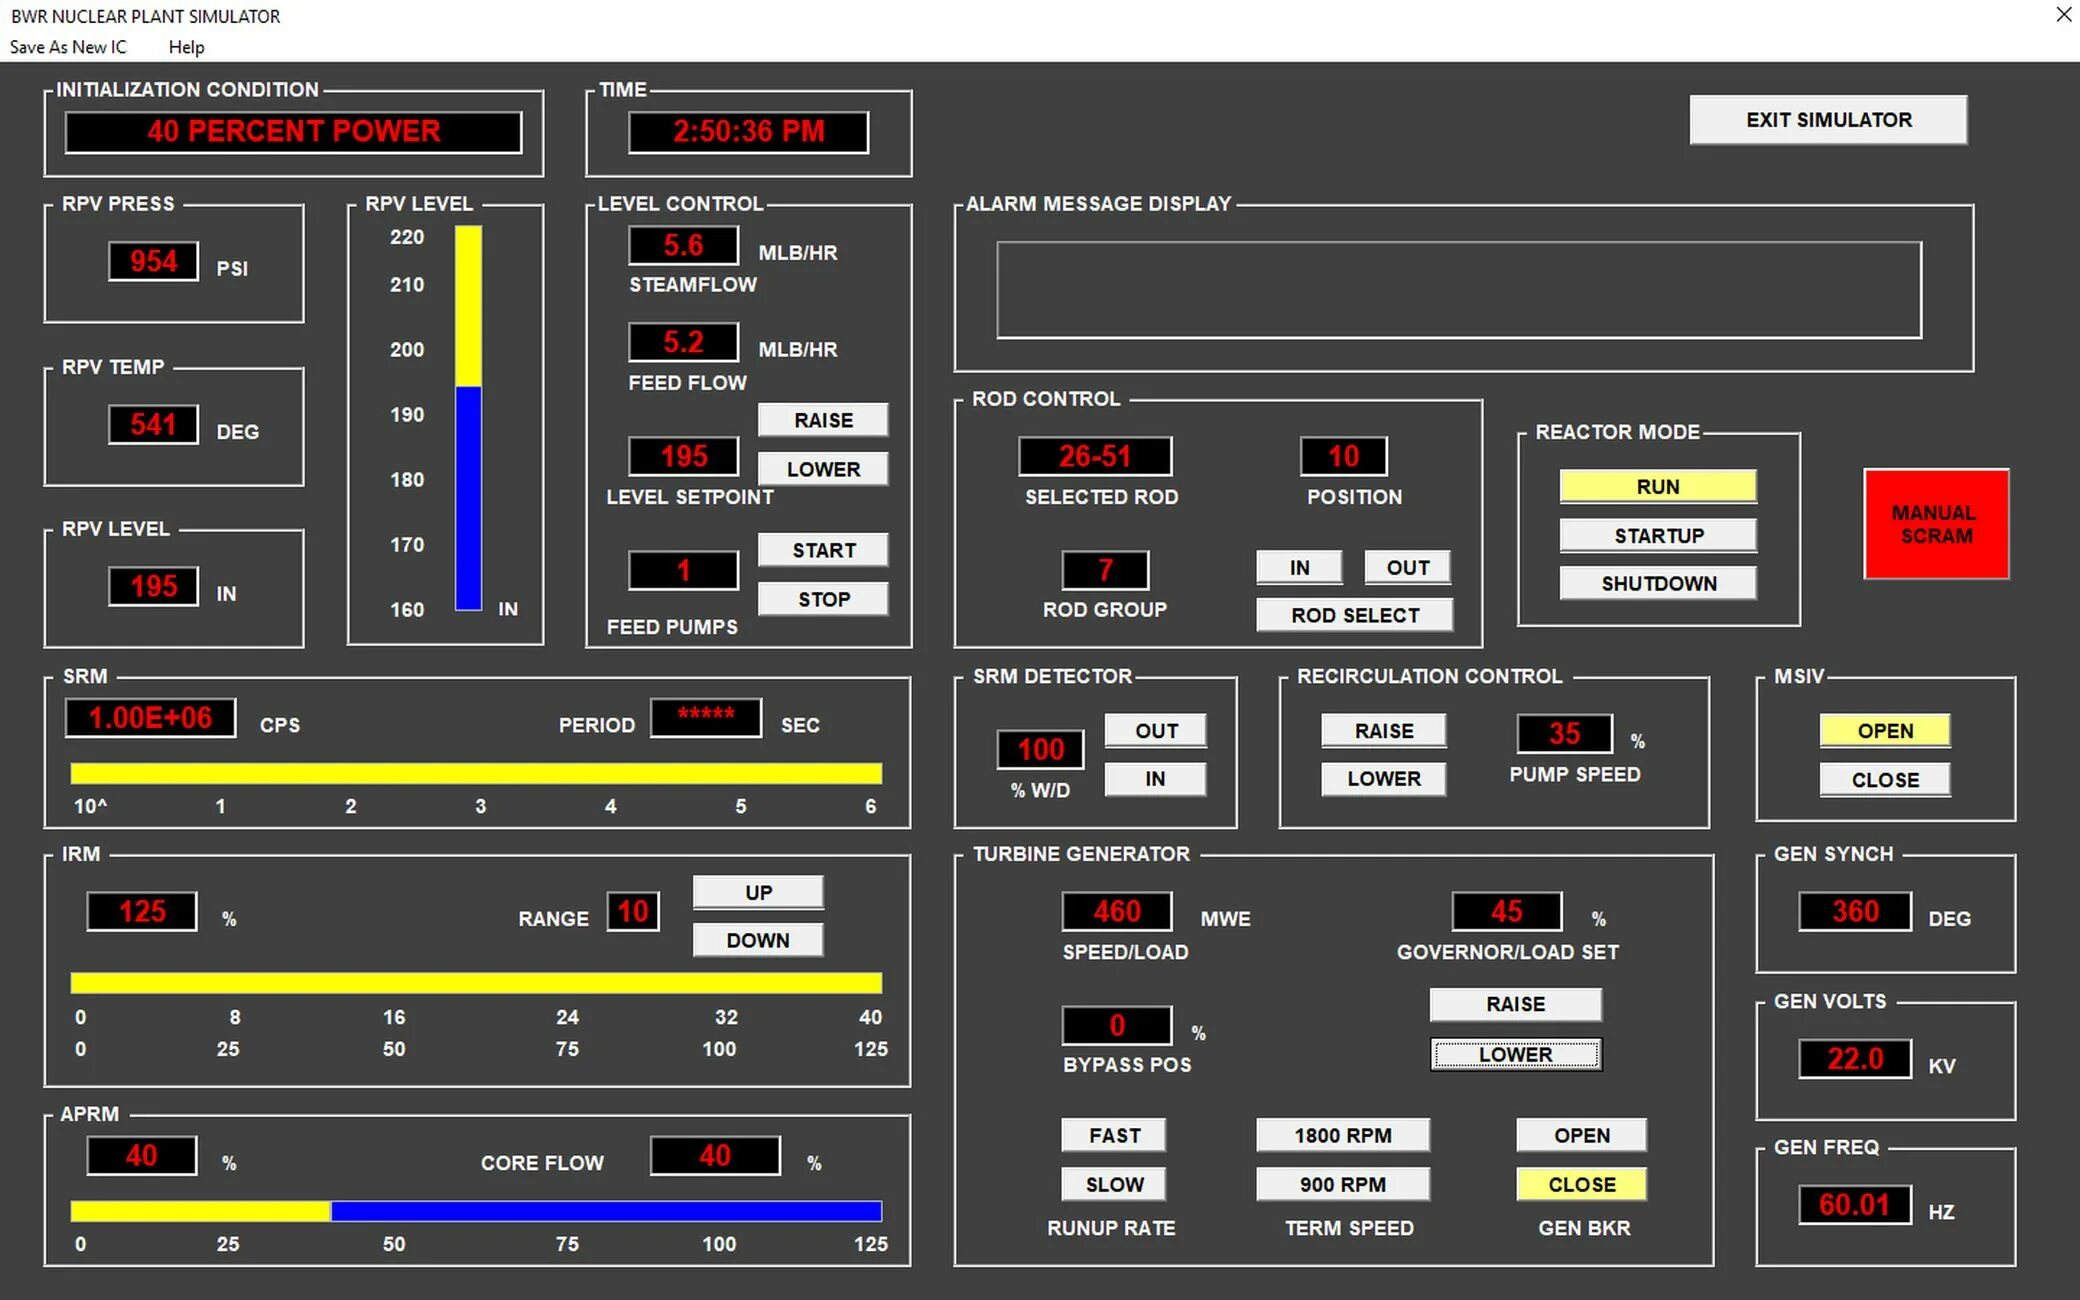This screenshot has width=2080, height=1300.
Task: Click the EXIT SIMULATOR button
Action: pyautogui.click(x=1827, y=120)
